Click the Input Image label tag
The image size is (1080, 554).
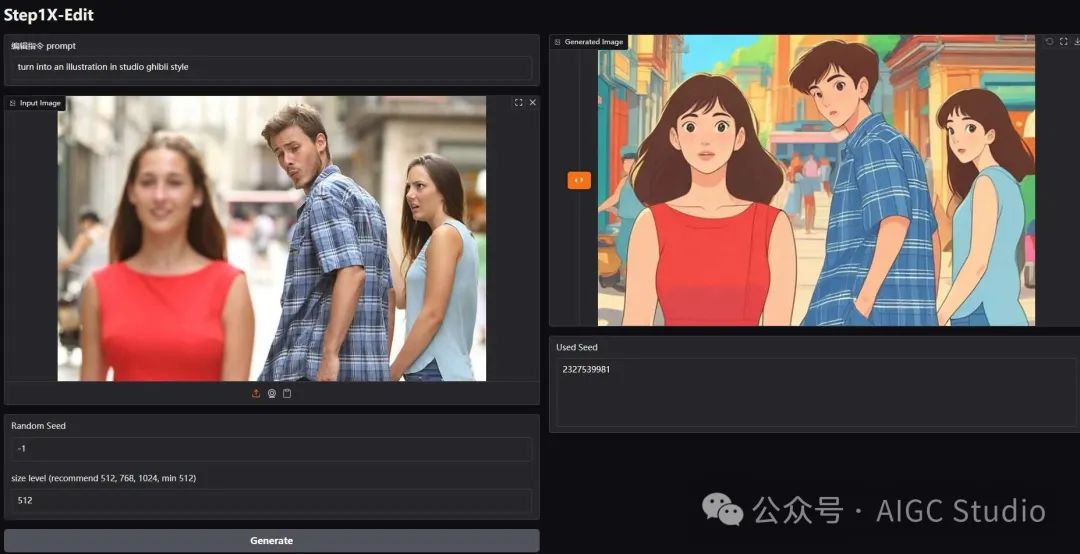point(35,103)
